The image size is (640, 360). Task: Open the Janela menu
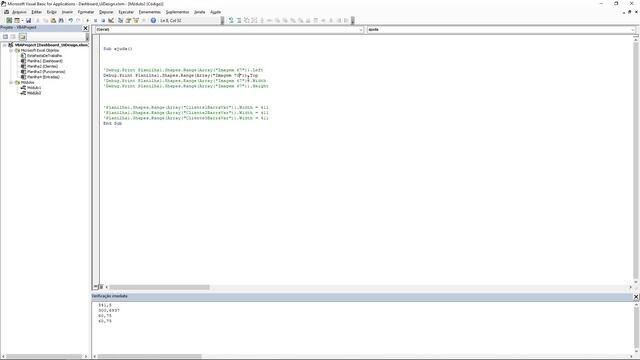coord(199,12)
